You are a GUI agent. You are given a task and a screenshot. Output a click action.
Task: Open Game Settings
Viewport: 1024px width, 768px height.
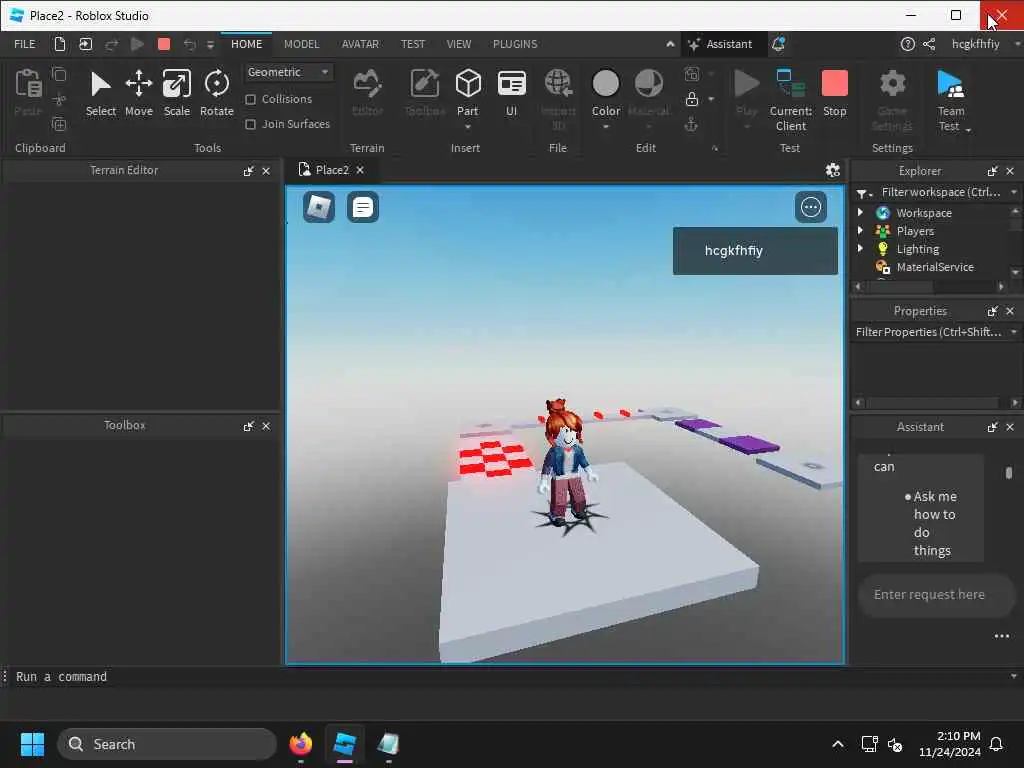click(x=892, y=100)
